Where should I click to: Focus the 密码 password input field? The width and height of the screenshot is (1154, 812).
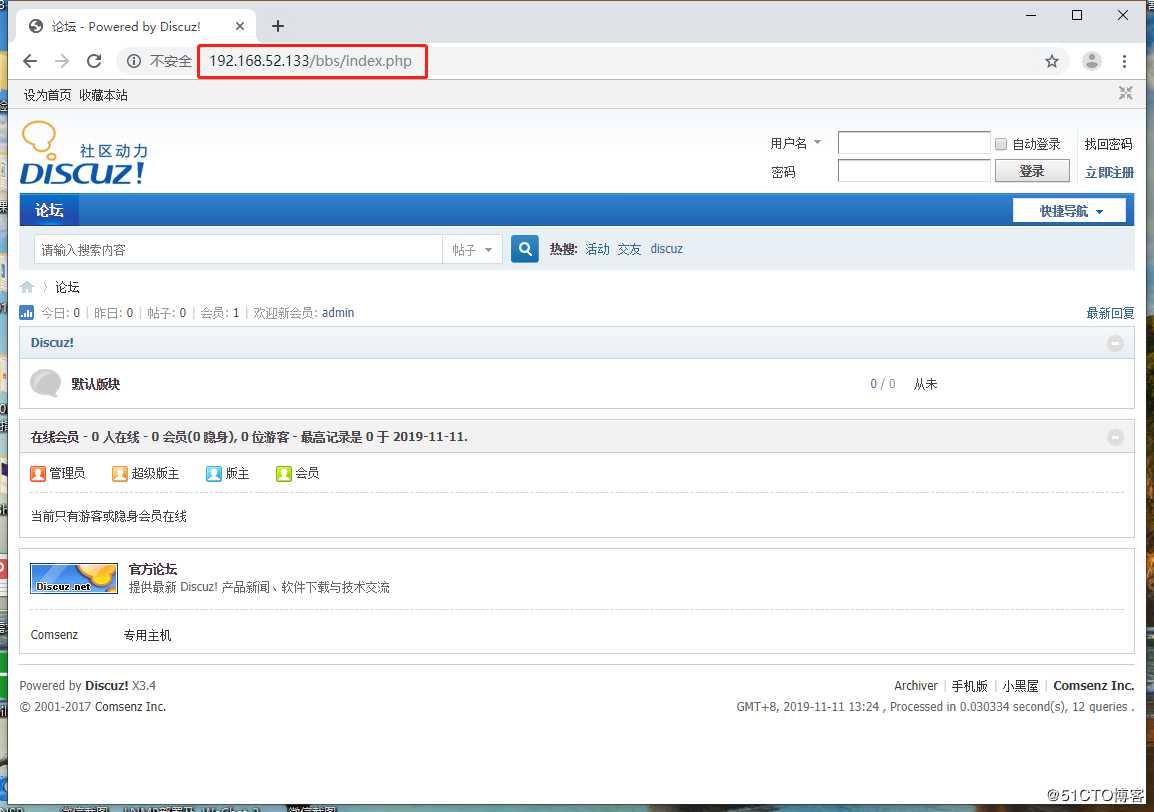(x=914, y=171)
